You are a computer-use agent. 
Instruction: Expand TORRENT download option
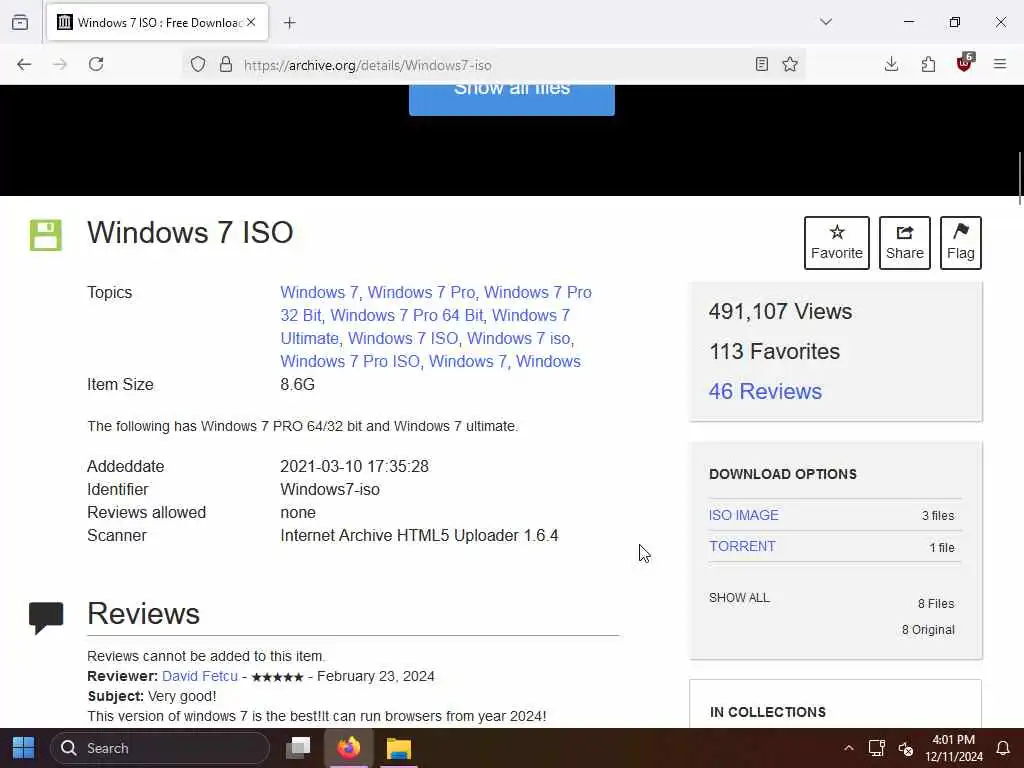pos(742,547)
